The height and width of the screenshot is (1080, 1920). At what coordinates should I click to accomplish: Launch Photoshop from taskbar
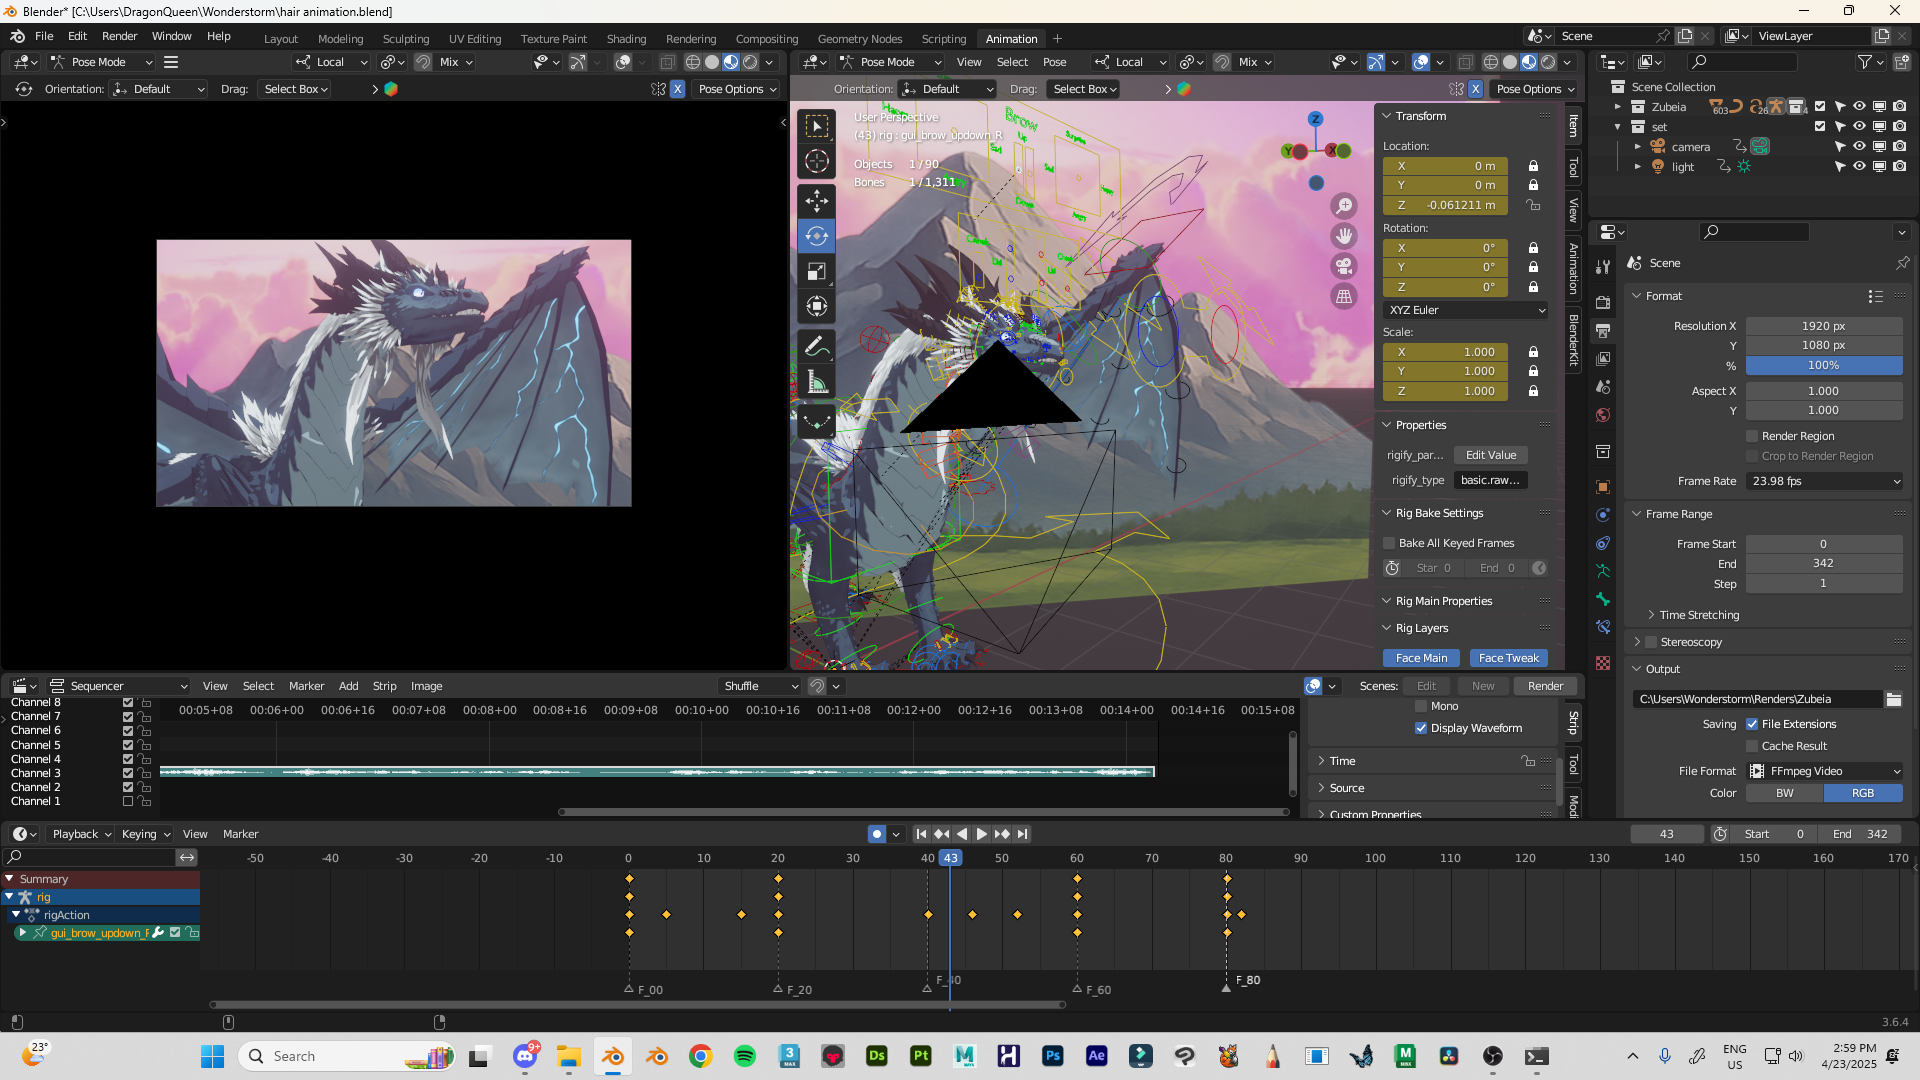pos(1052,1056)
